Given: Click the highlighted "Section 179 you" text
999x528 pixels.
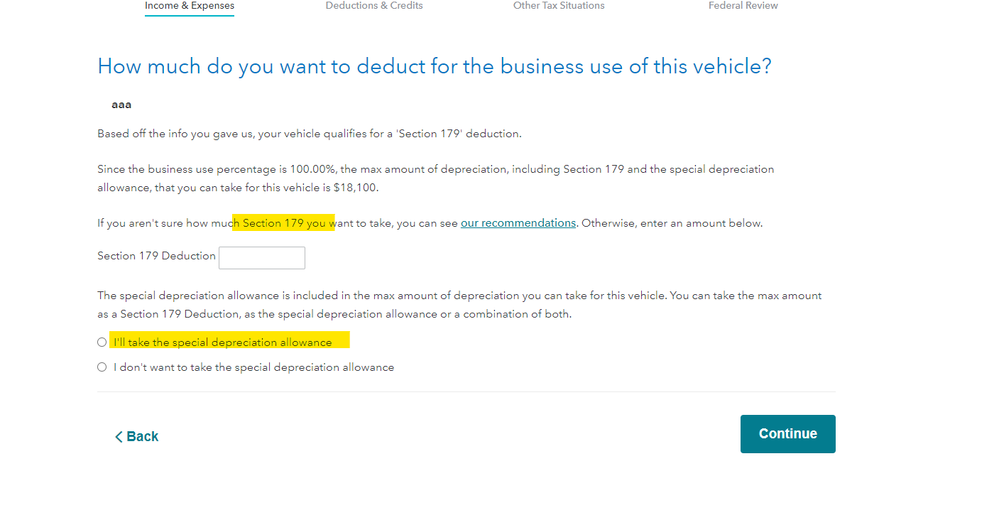Looking at the screenshot, I should click(x=284, y=223).
